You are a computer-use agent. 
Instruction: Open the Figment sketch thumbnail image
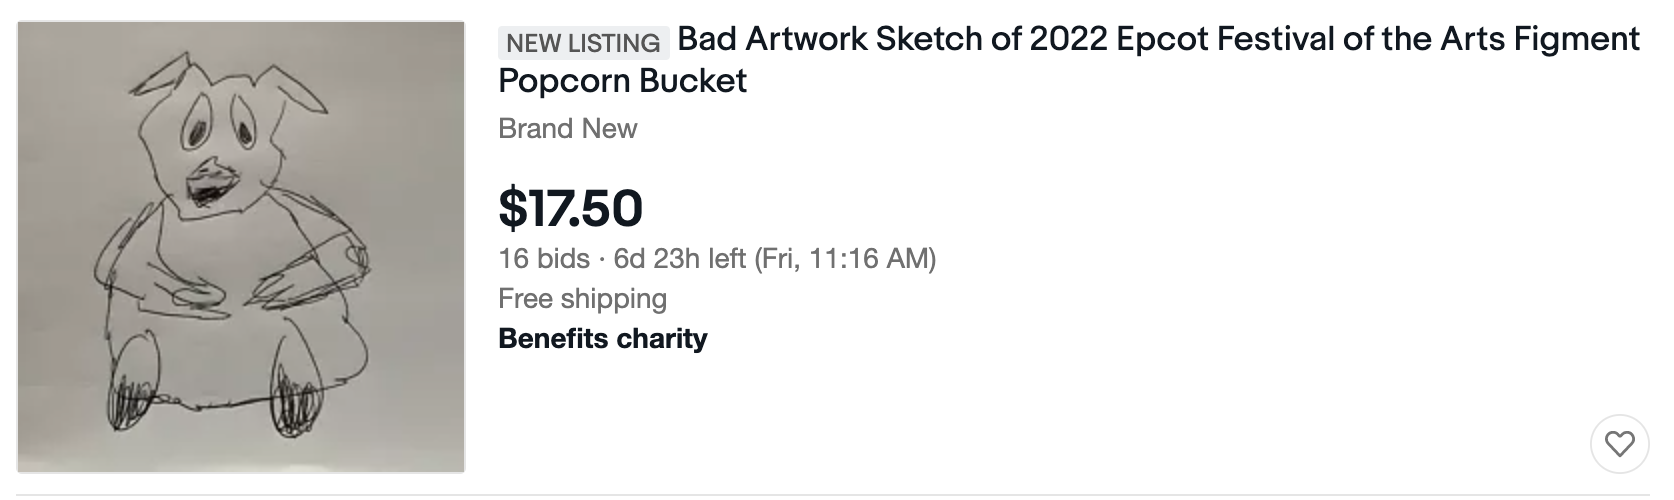(x=241, y=247)
